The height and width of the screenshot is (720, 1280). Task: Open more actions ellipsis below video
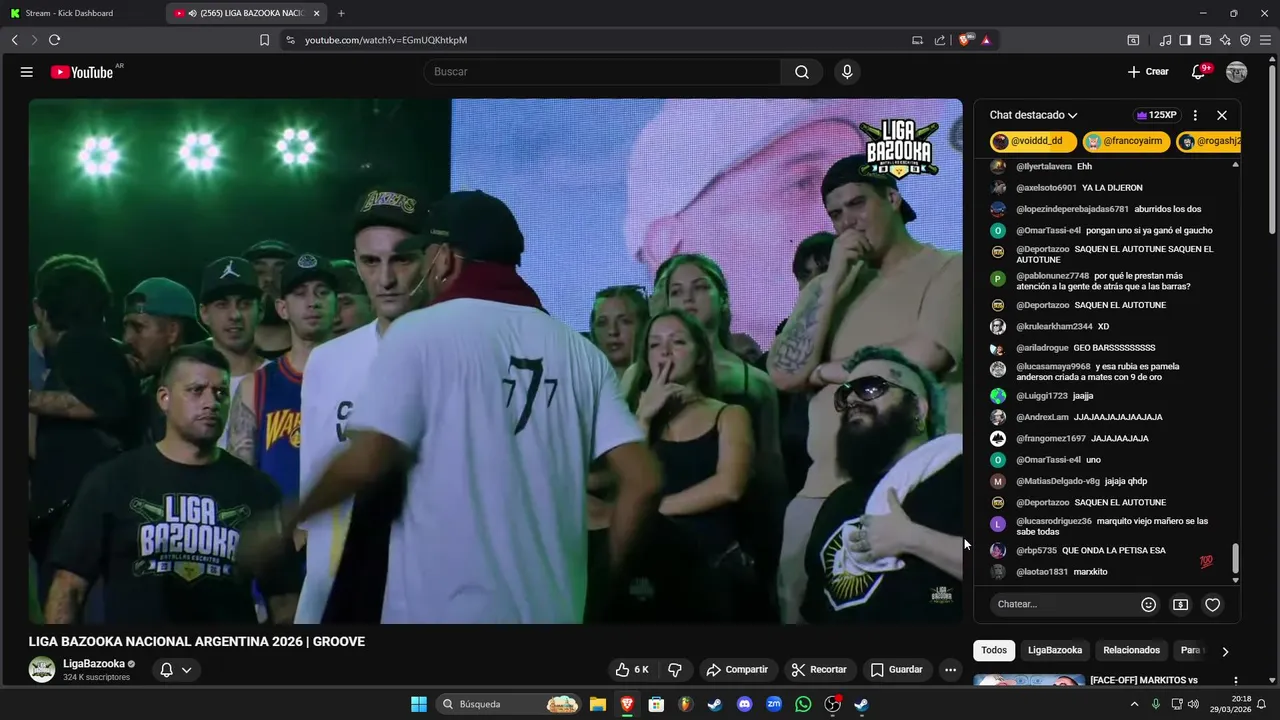click(950, 670)
